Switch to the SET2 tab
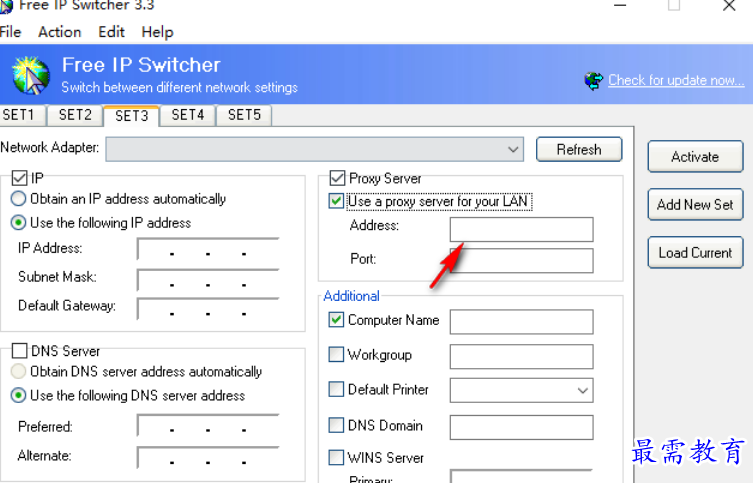This screenshot has width=753, height=483. tap(75, 115)
